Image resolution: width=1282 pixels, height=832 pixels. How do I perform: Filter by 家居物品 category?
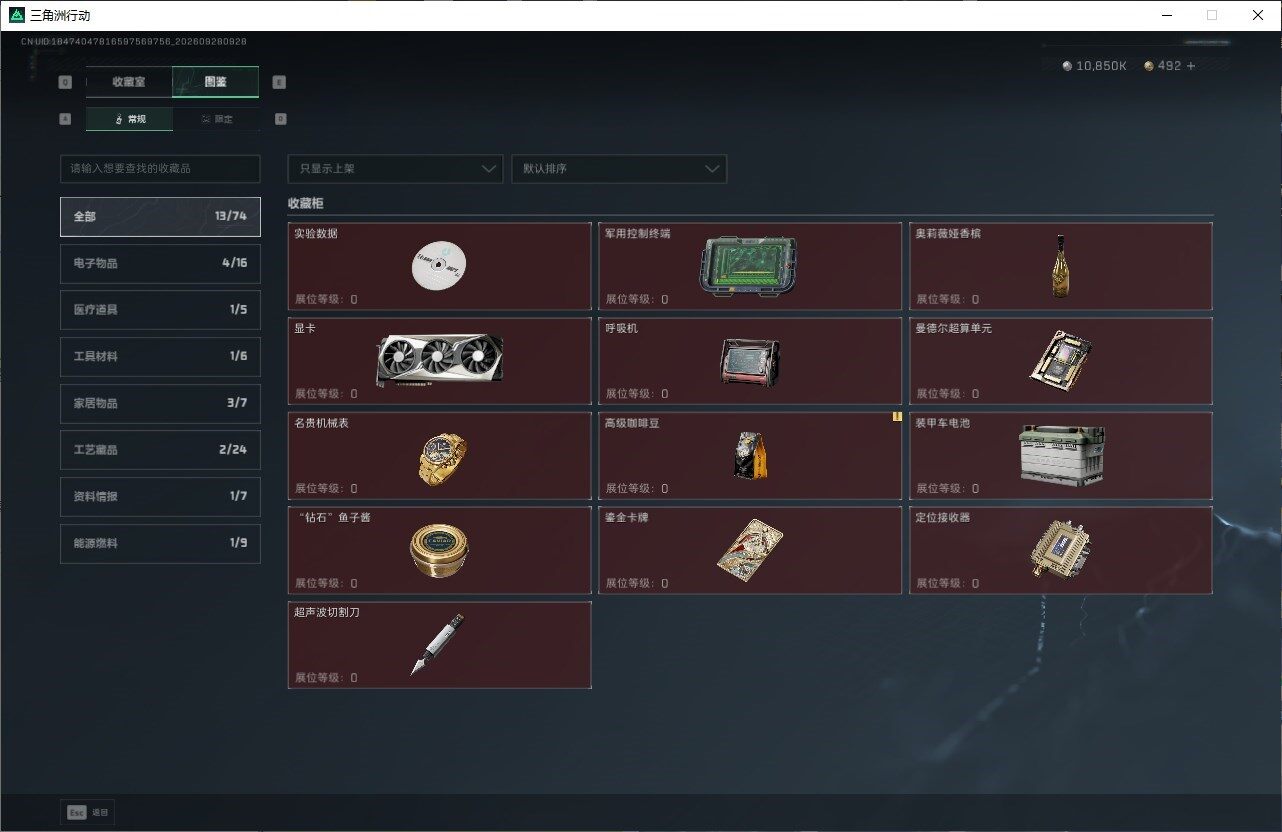coord(160,403)
